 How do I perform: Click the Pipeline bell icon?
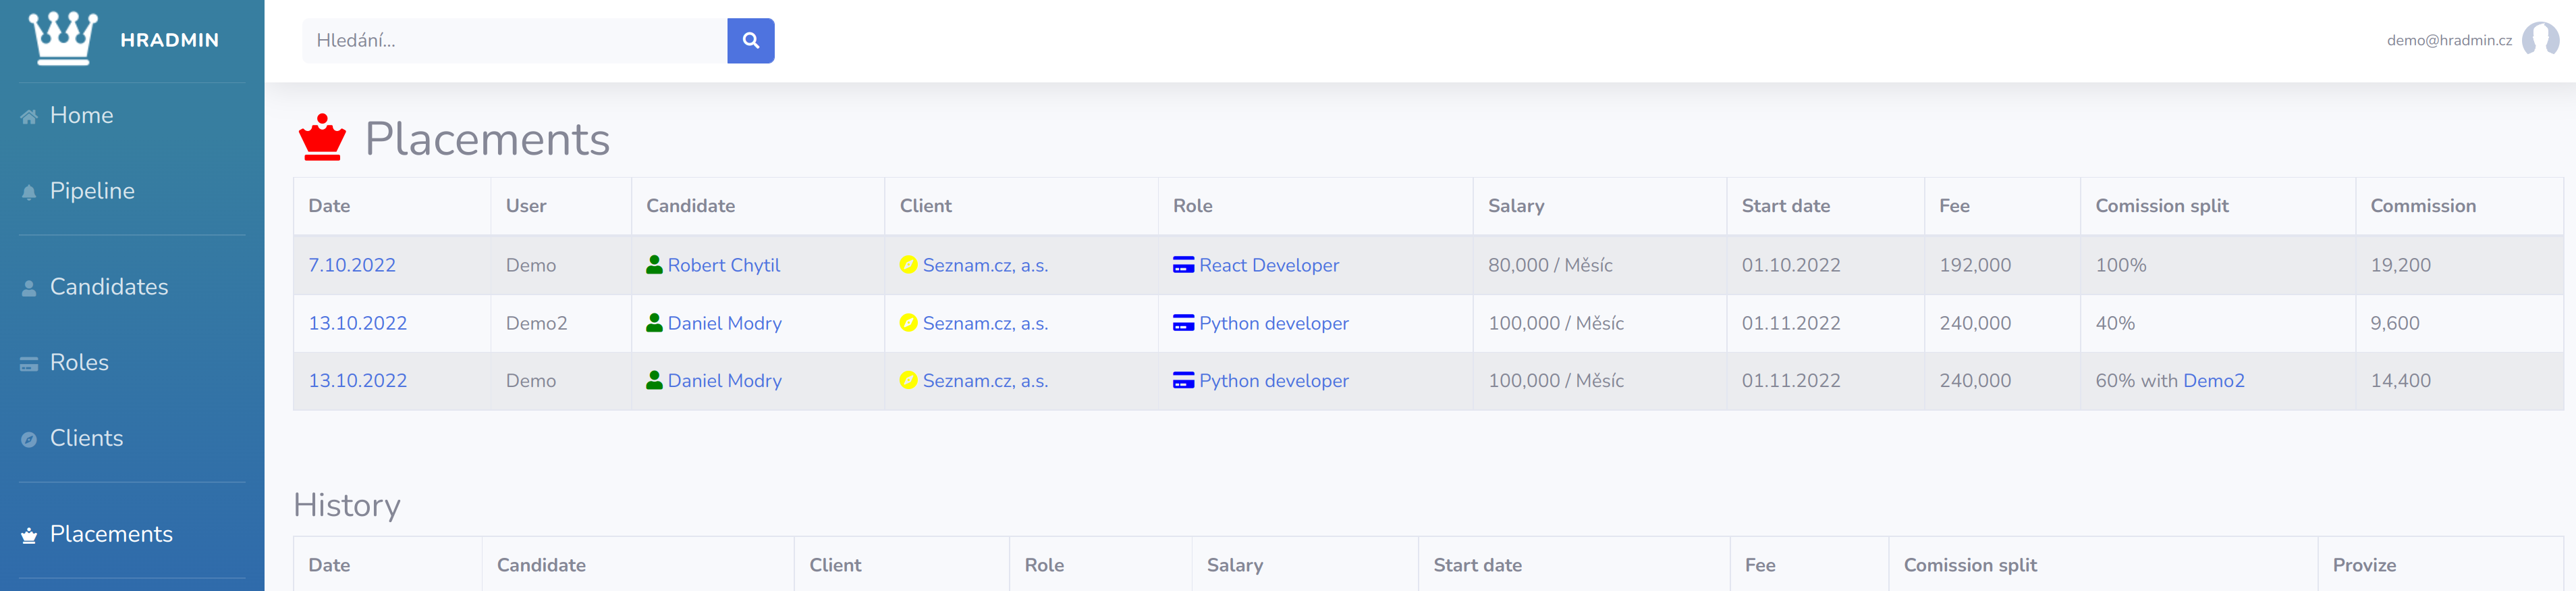pos(29,192)
